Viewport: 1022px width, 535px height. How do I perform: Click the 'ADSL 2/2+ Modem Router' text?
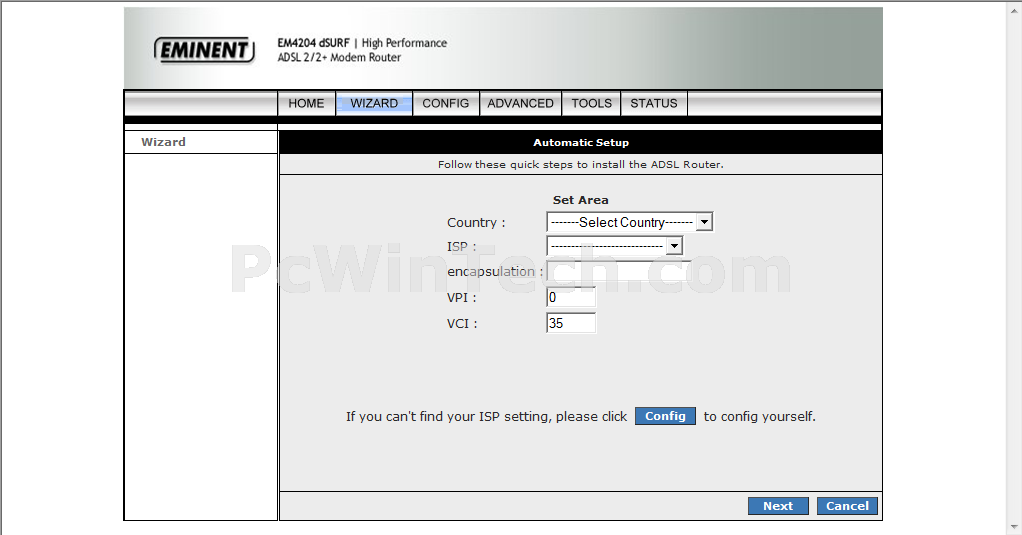tap(340, 57)
